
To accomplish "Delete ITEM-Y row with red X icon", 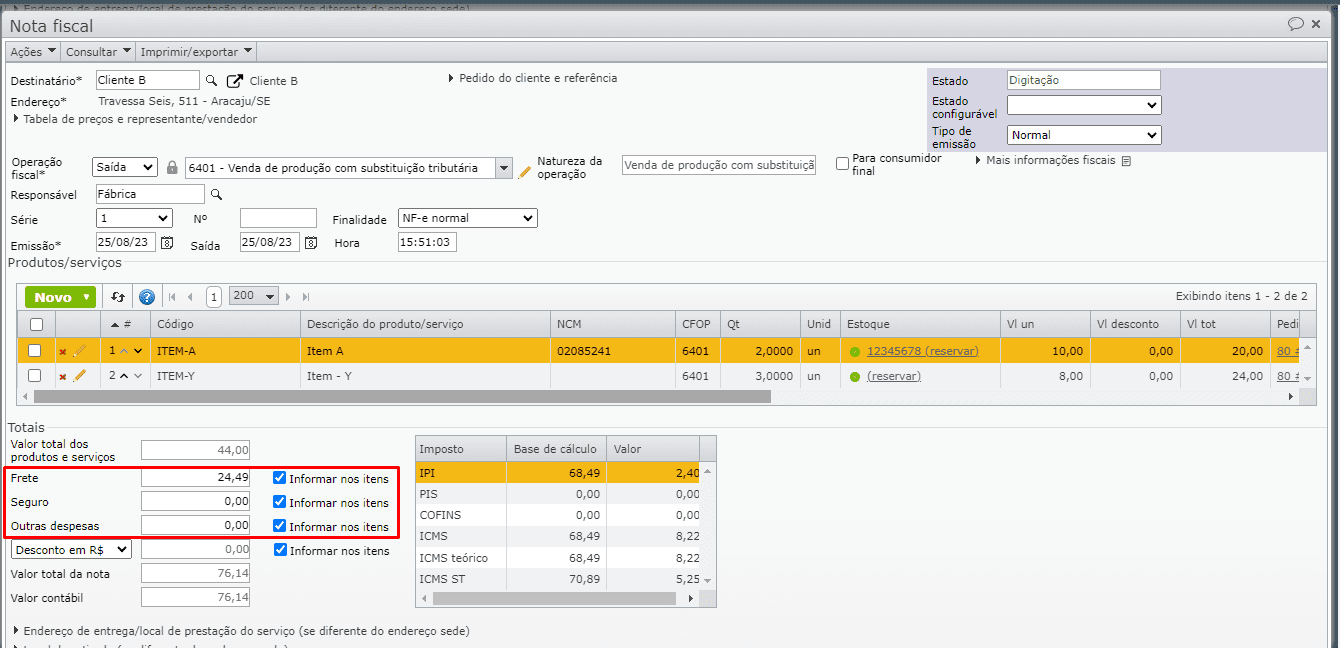I will coord(62,376).
